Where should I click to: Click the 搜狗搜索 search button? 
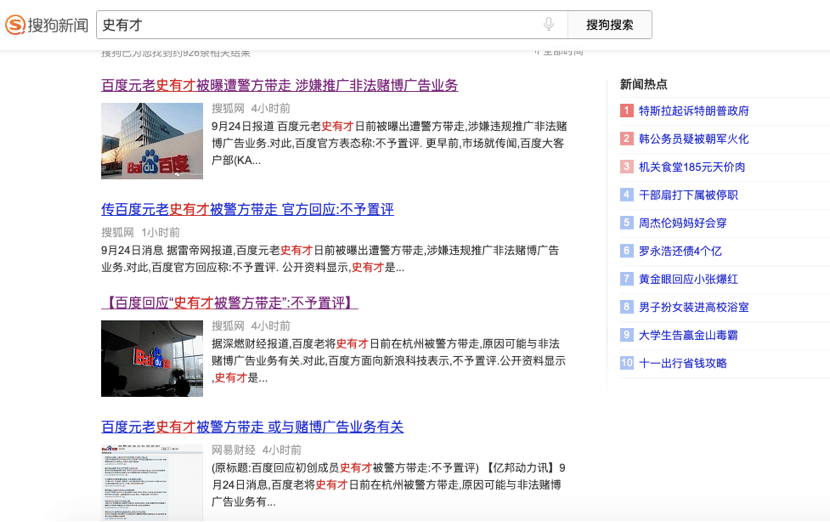click(x=609, y=25)
